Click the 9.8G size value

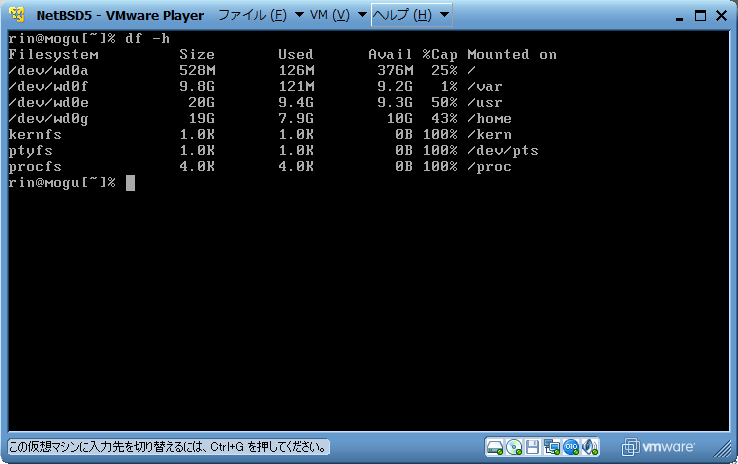pos(197,87)
